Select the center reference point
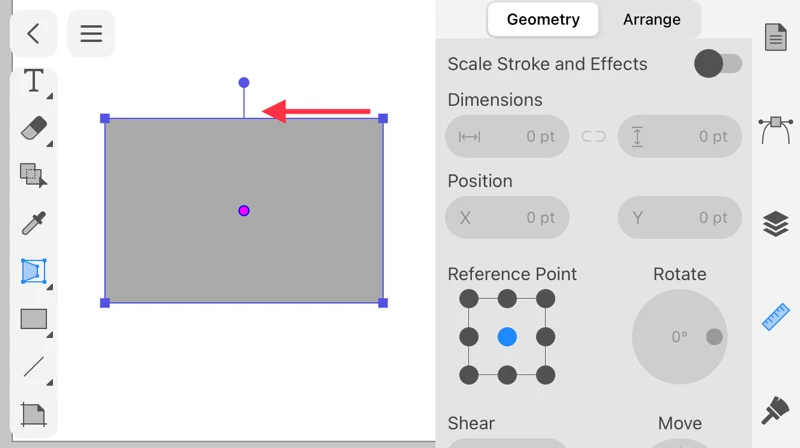Screen dimensions: 800x448 coord(507,337)
